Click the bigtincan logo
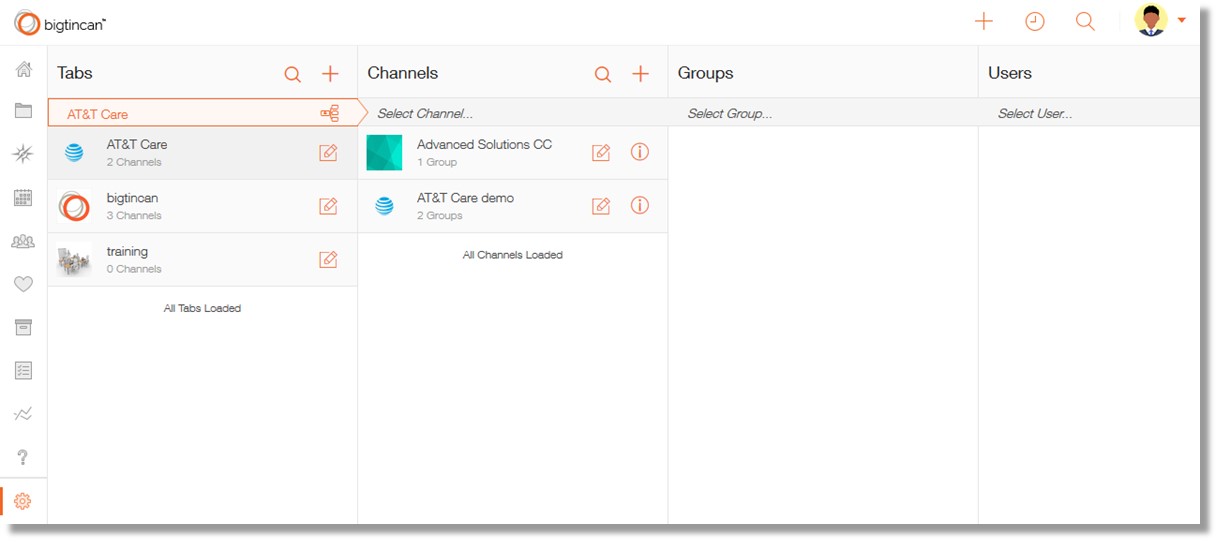 (x=60, y=23)
